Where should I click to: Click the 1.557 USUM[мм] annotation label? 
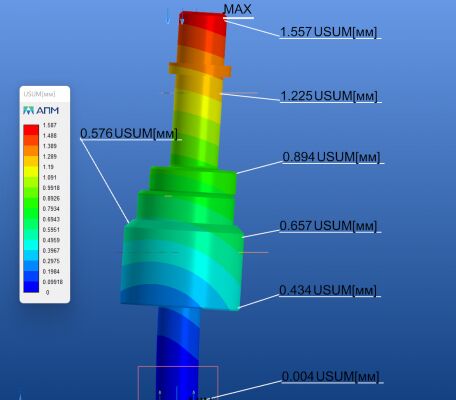329,32
